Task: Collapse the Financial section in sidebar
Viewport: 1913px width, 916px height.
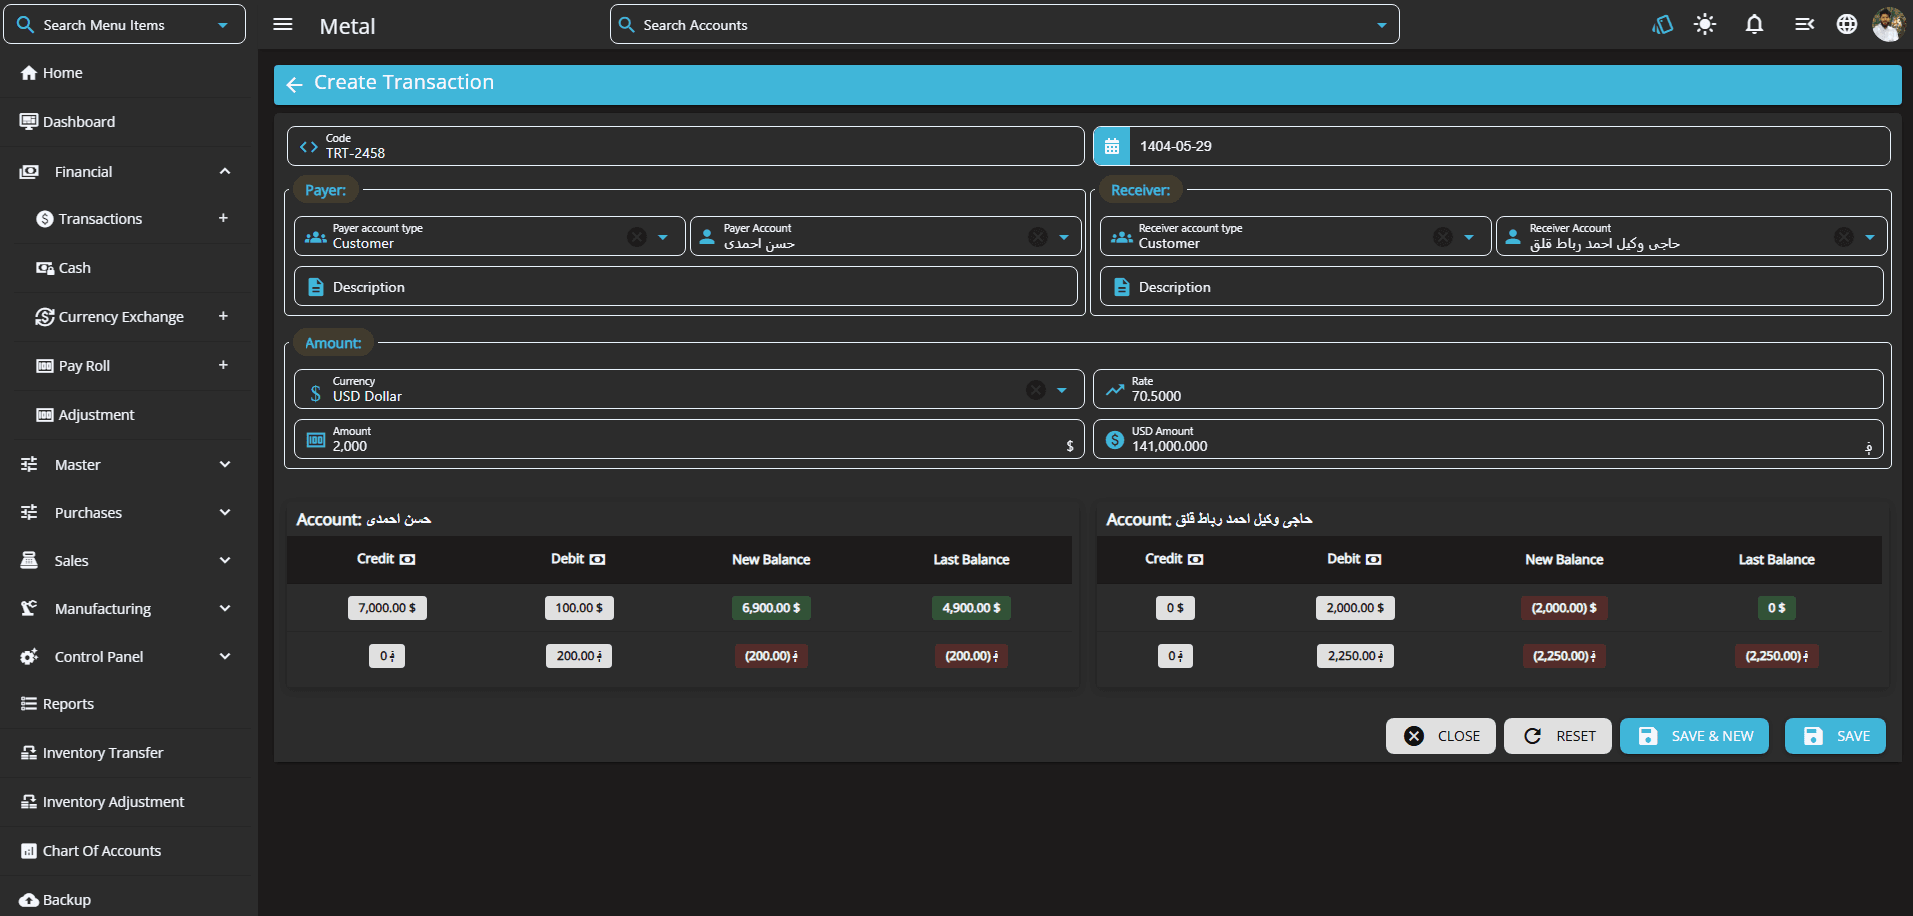Action: coord(224,171)
